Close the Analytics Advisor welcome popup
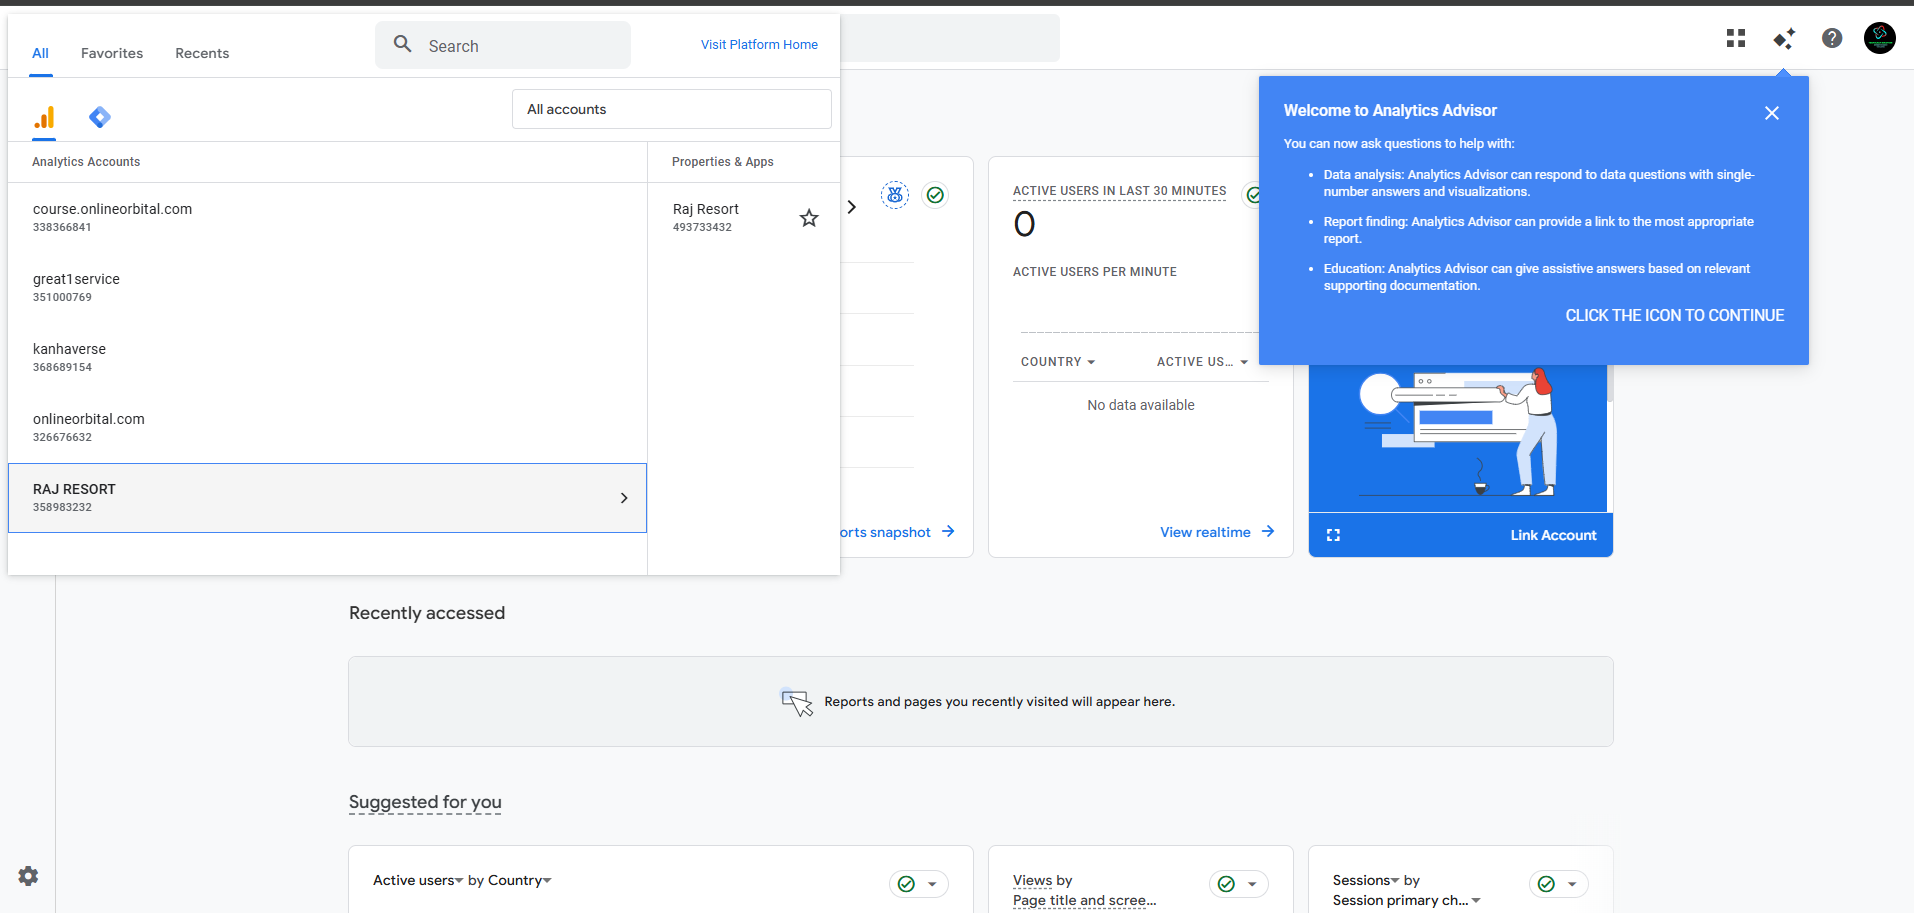Screen dimensions: 1914x913 click(x=1772, y=113)
